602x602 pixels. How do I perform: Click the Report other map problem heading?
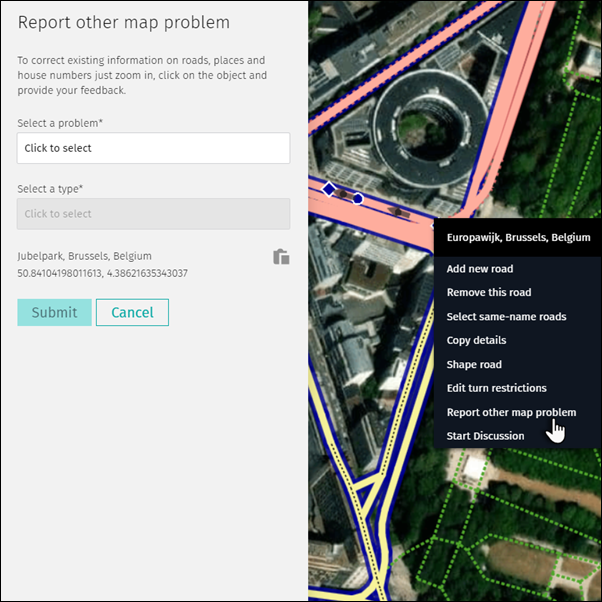pos(124,22)
